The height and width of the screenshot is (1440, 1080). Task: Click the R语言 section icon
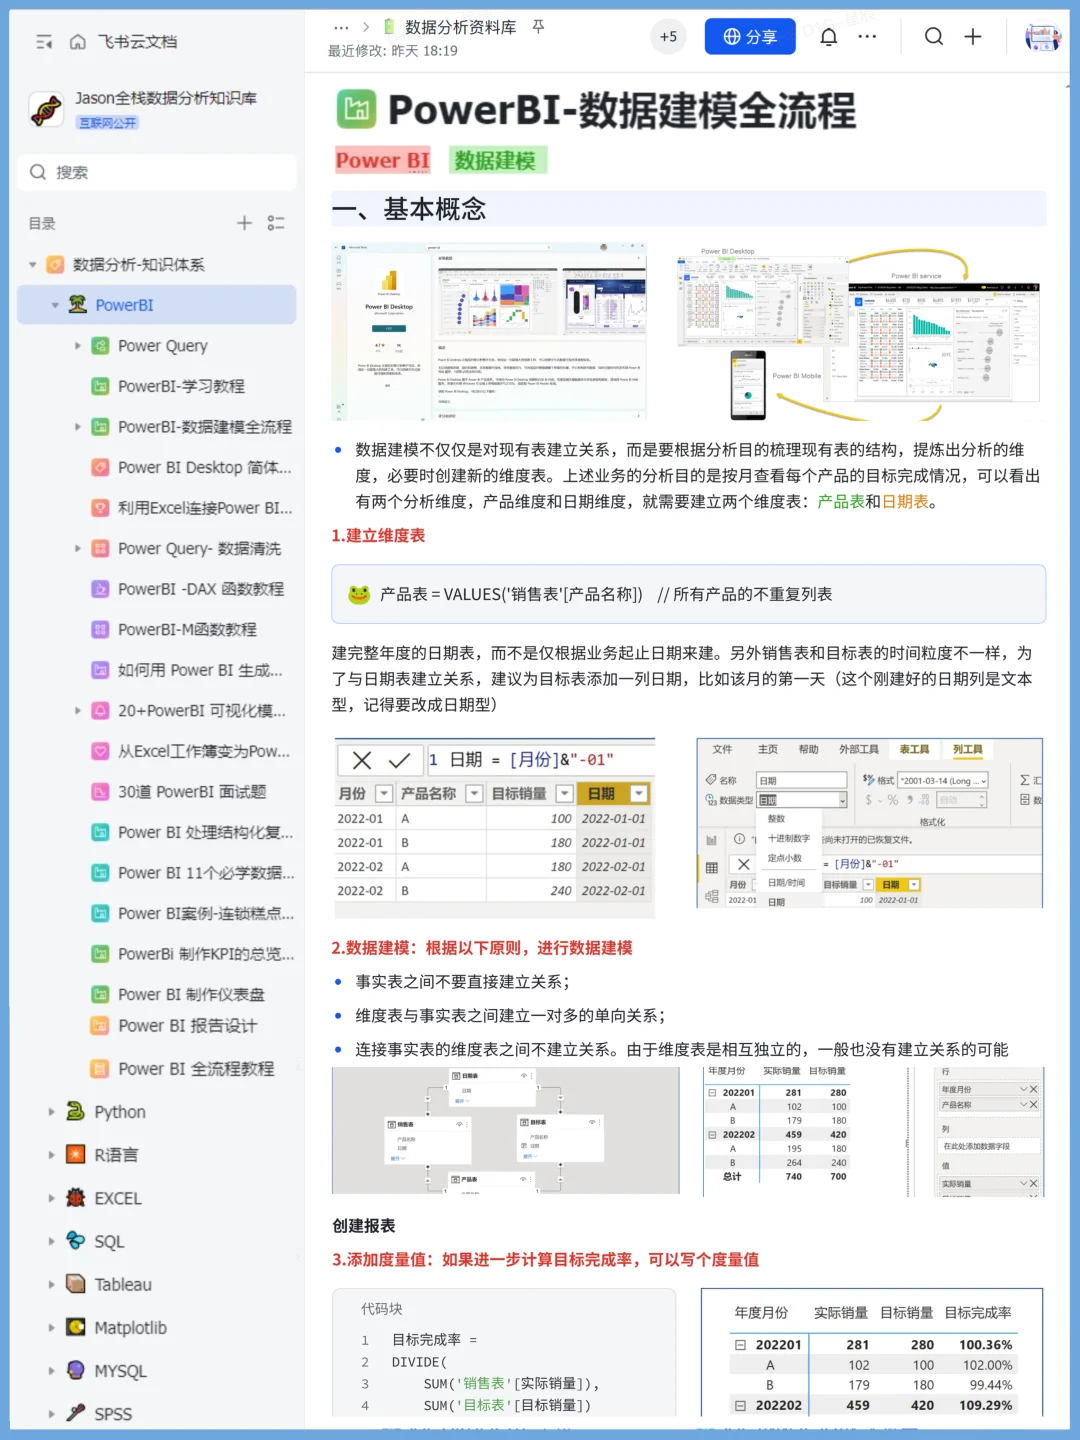[x=75, y=1155]
